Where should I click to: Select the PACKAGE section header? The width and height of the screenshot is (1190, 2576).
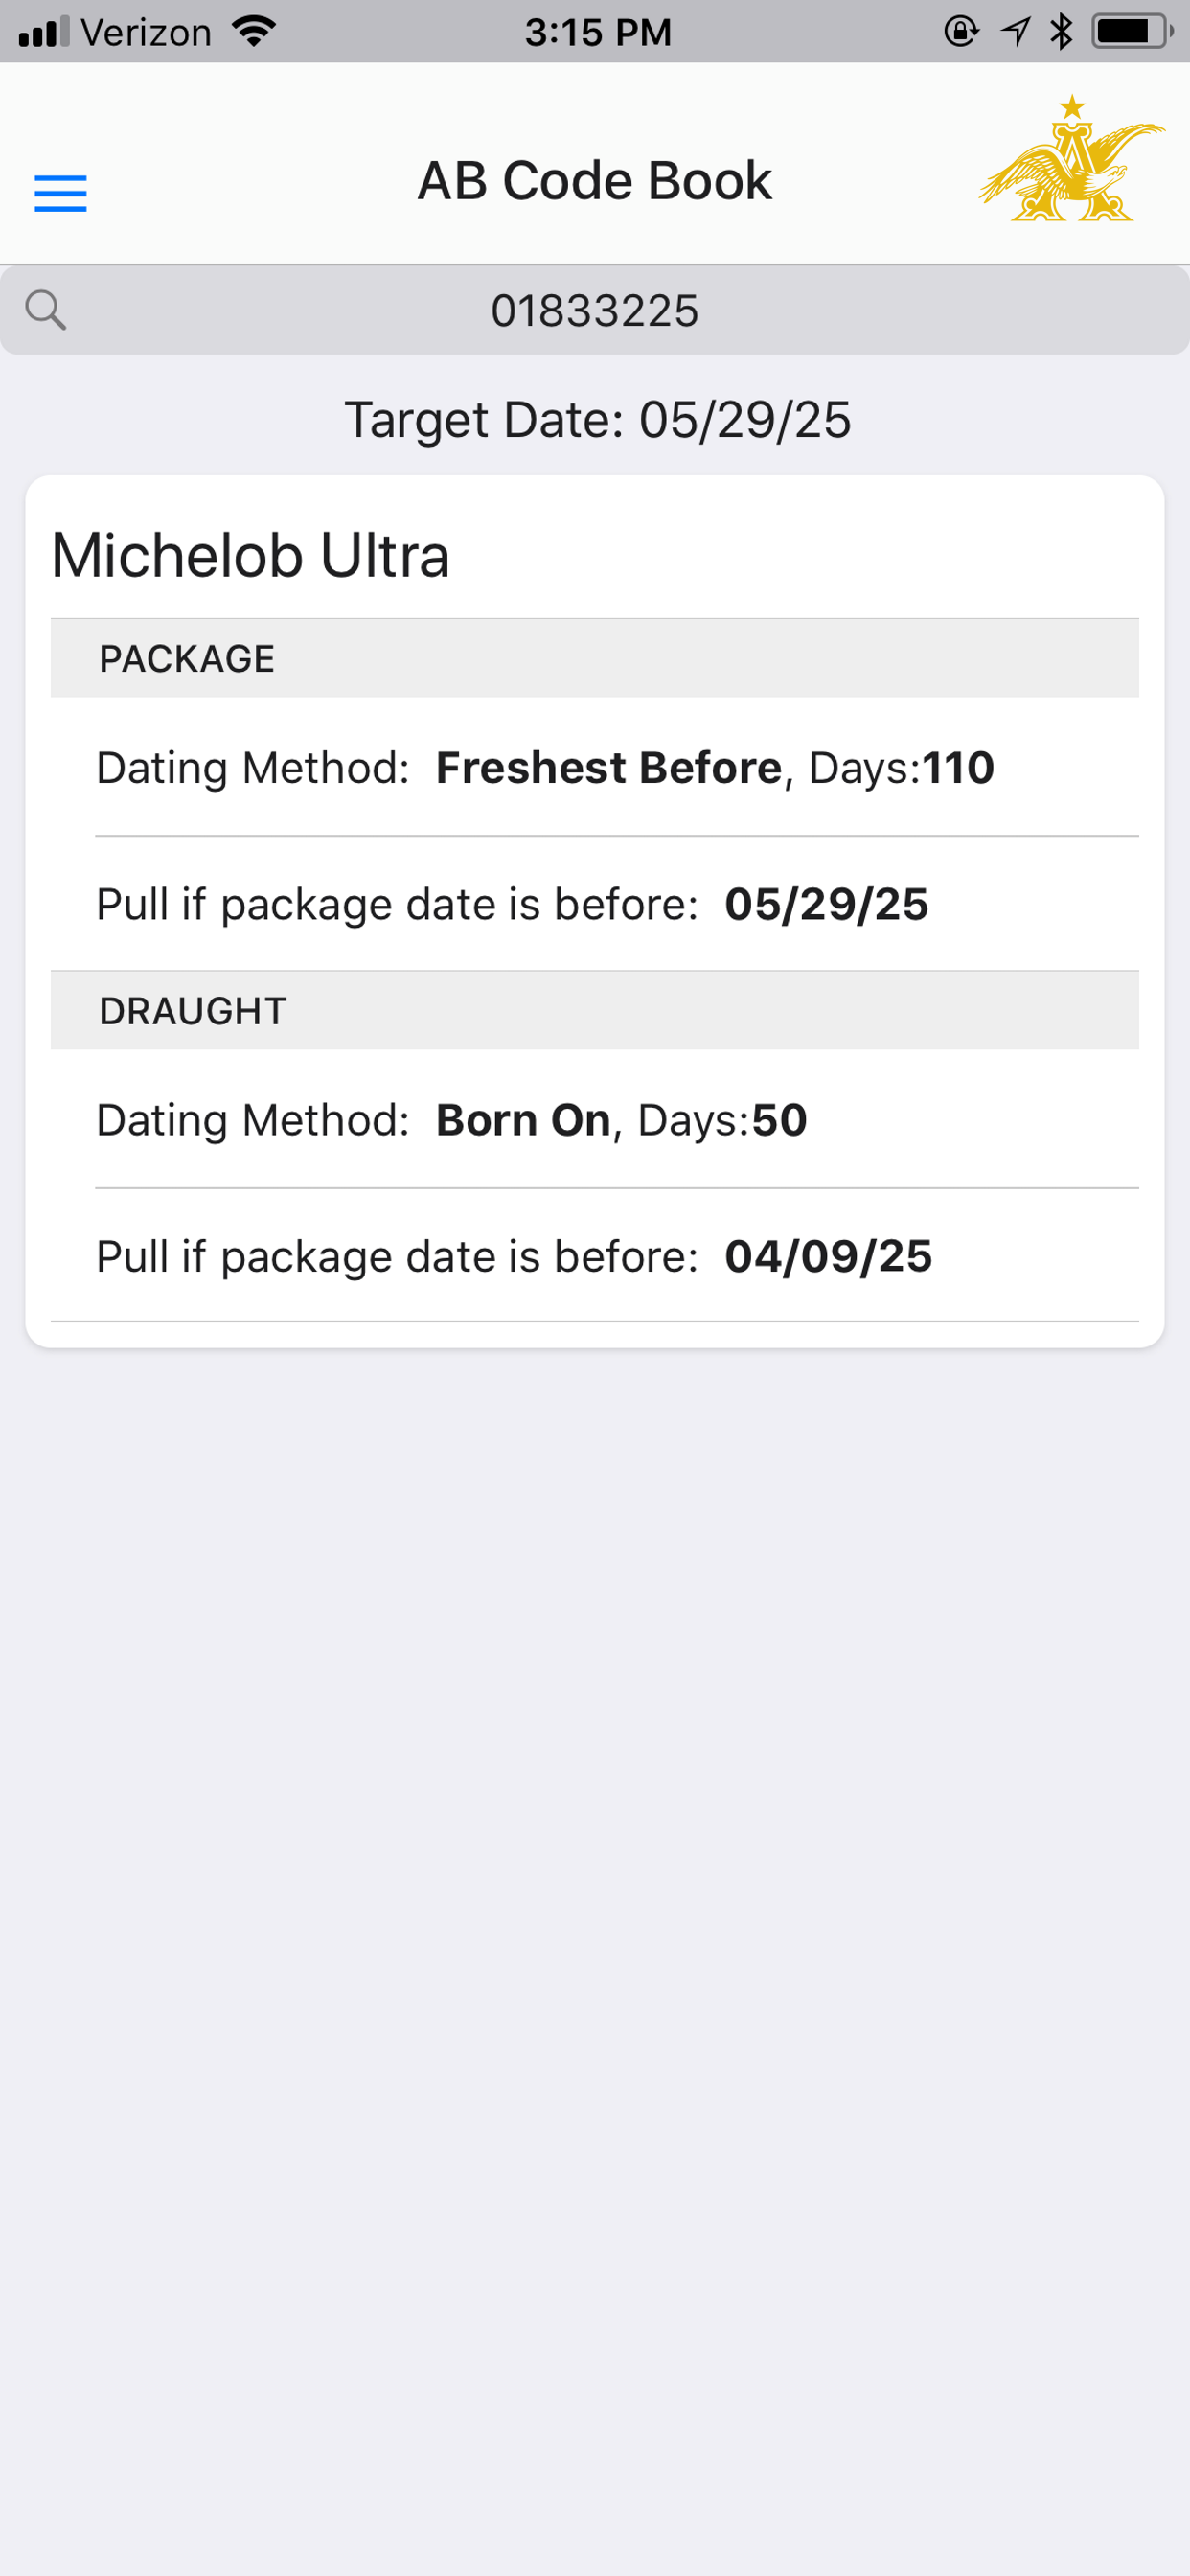[595, 658]
